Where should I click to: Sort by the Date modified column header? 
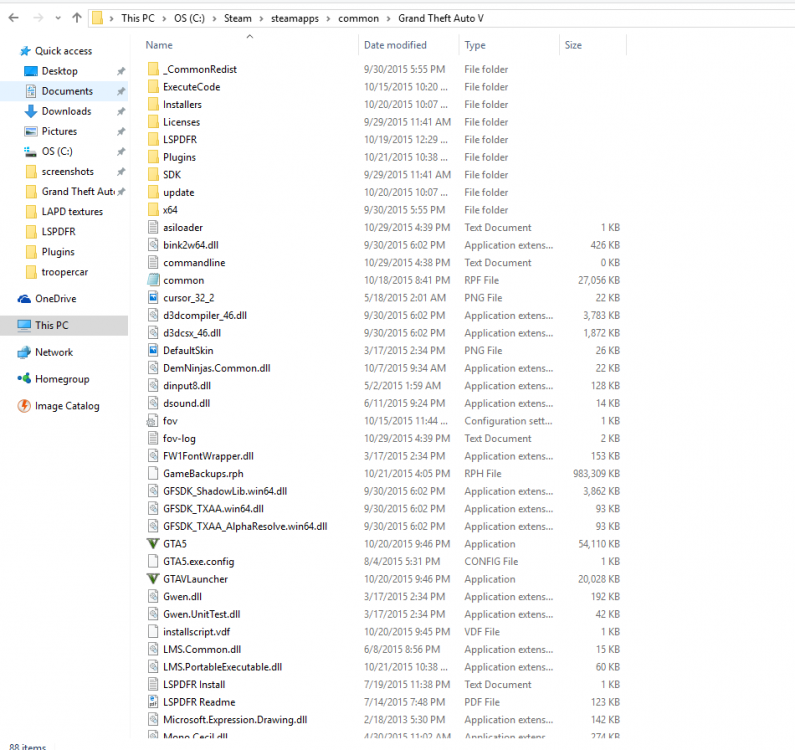[395, 45]
